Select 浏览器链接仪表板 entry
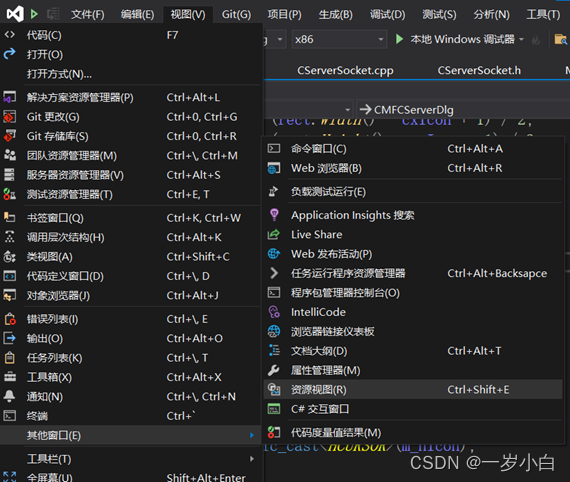 [x=413, y=331]
